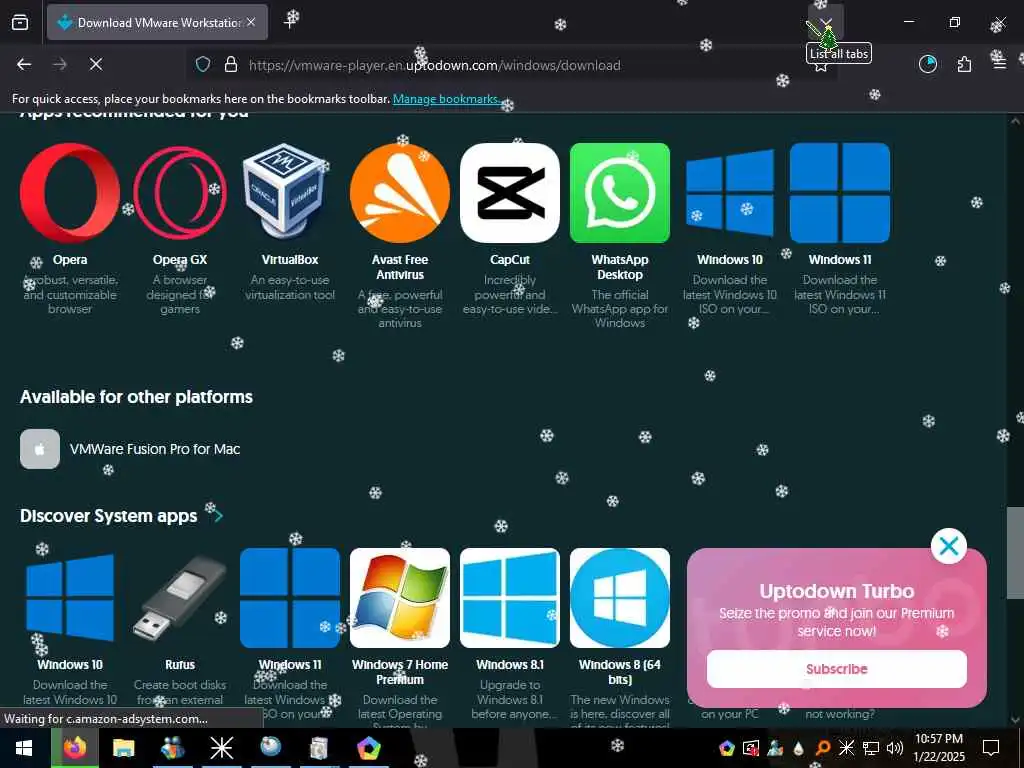The image size is (1024, 768).
Task: Open the Windows 8.1 icon
Action: pyautogui.click(x=510, y=598)
